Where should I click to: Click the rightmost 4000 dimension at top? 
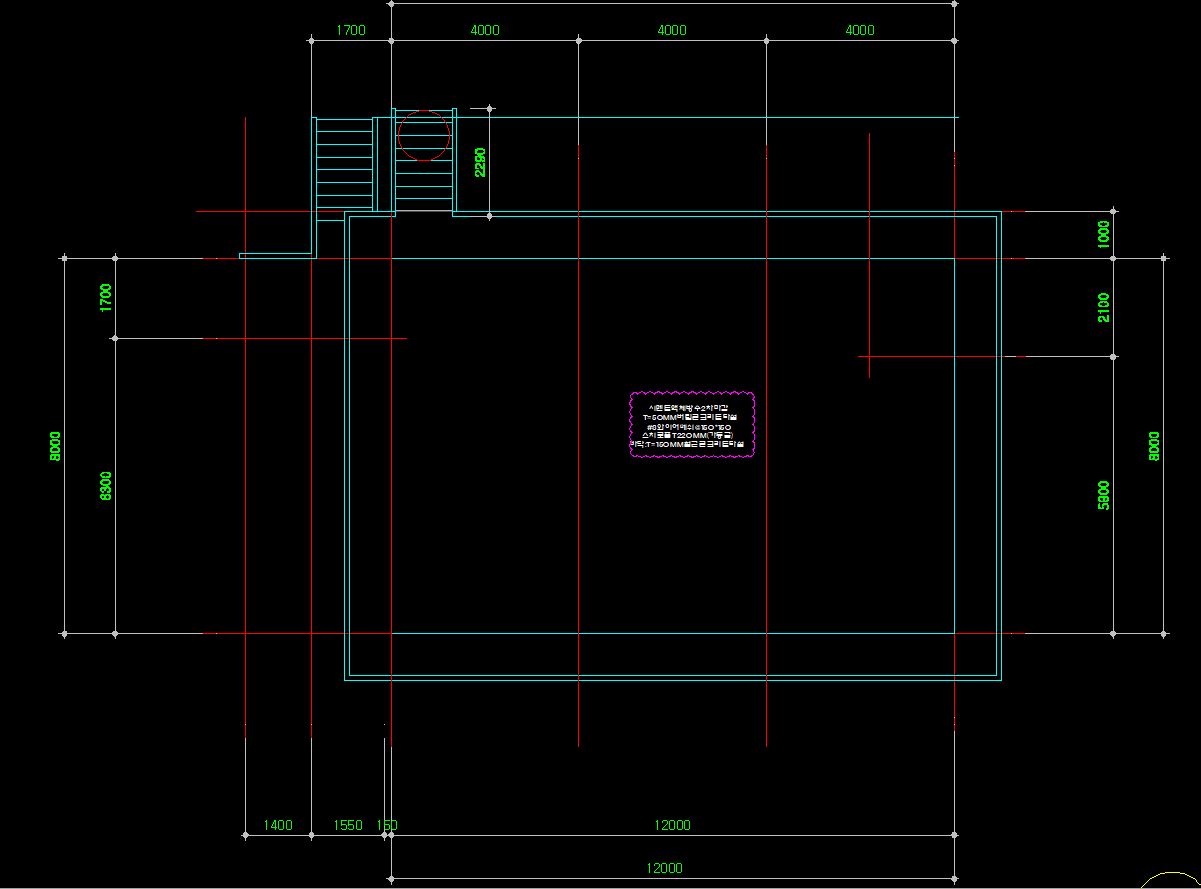[x=860, y=30]
